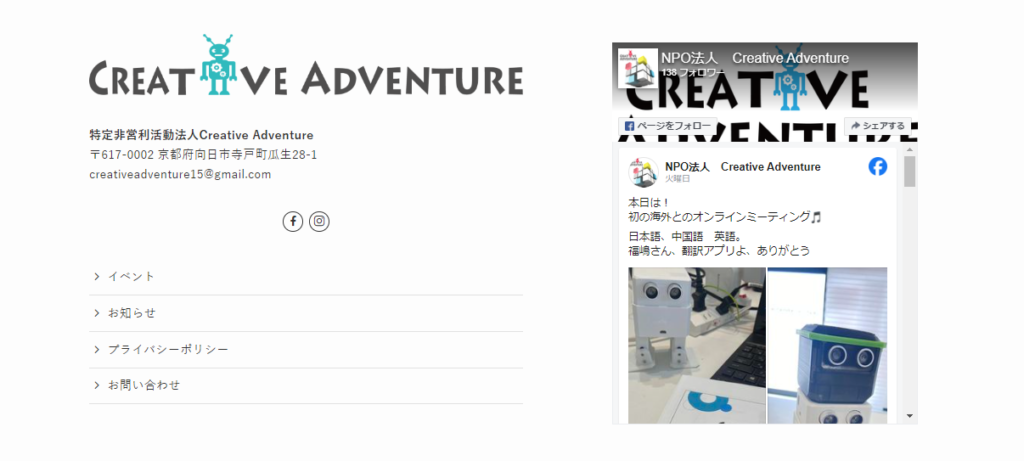1024x461 pixels.
Task: Click the chevron beside お知らせ
Action: 97,313
